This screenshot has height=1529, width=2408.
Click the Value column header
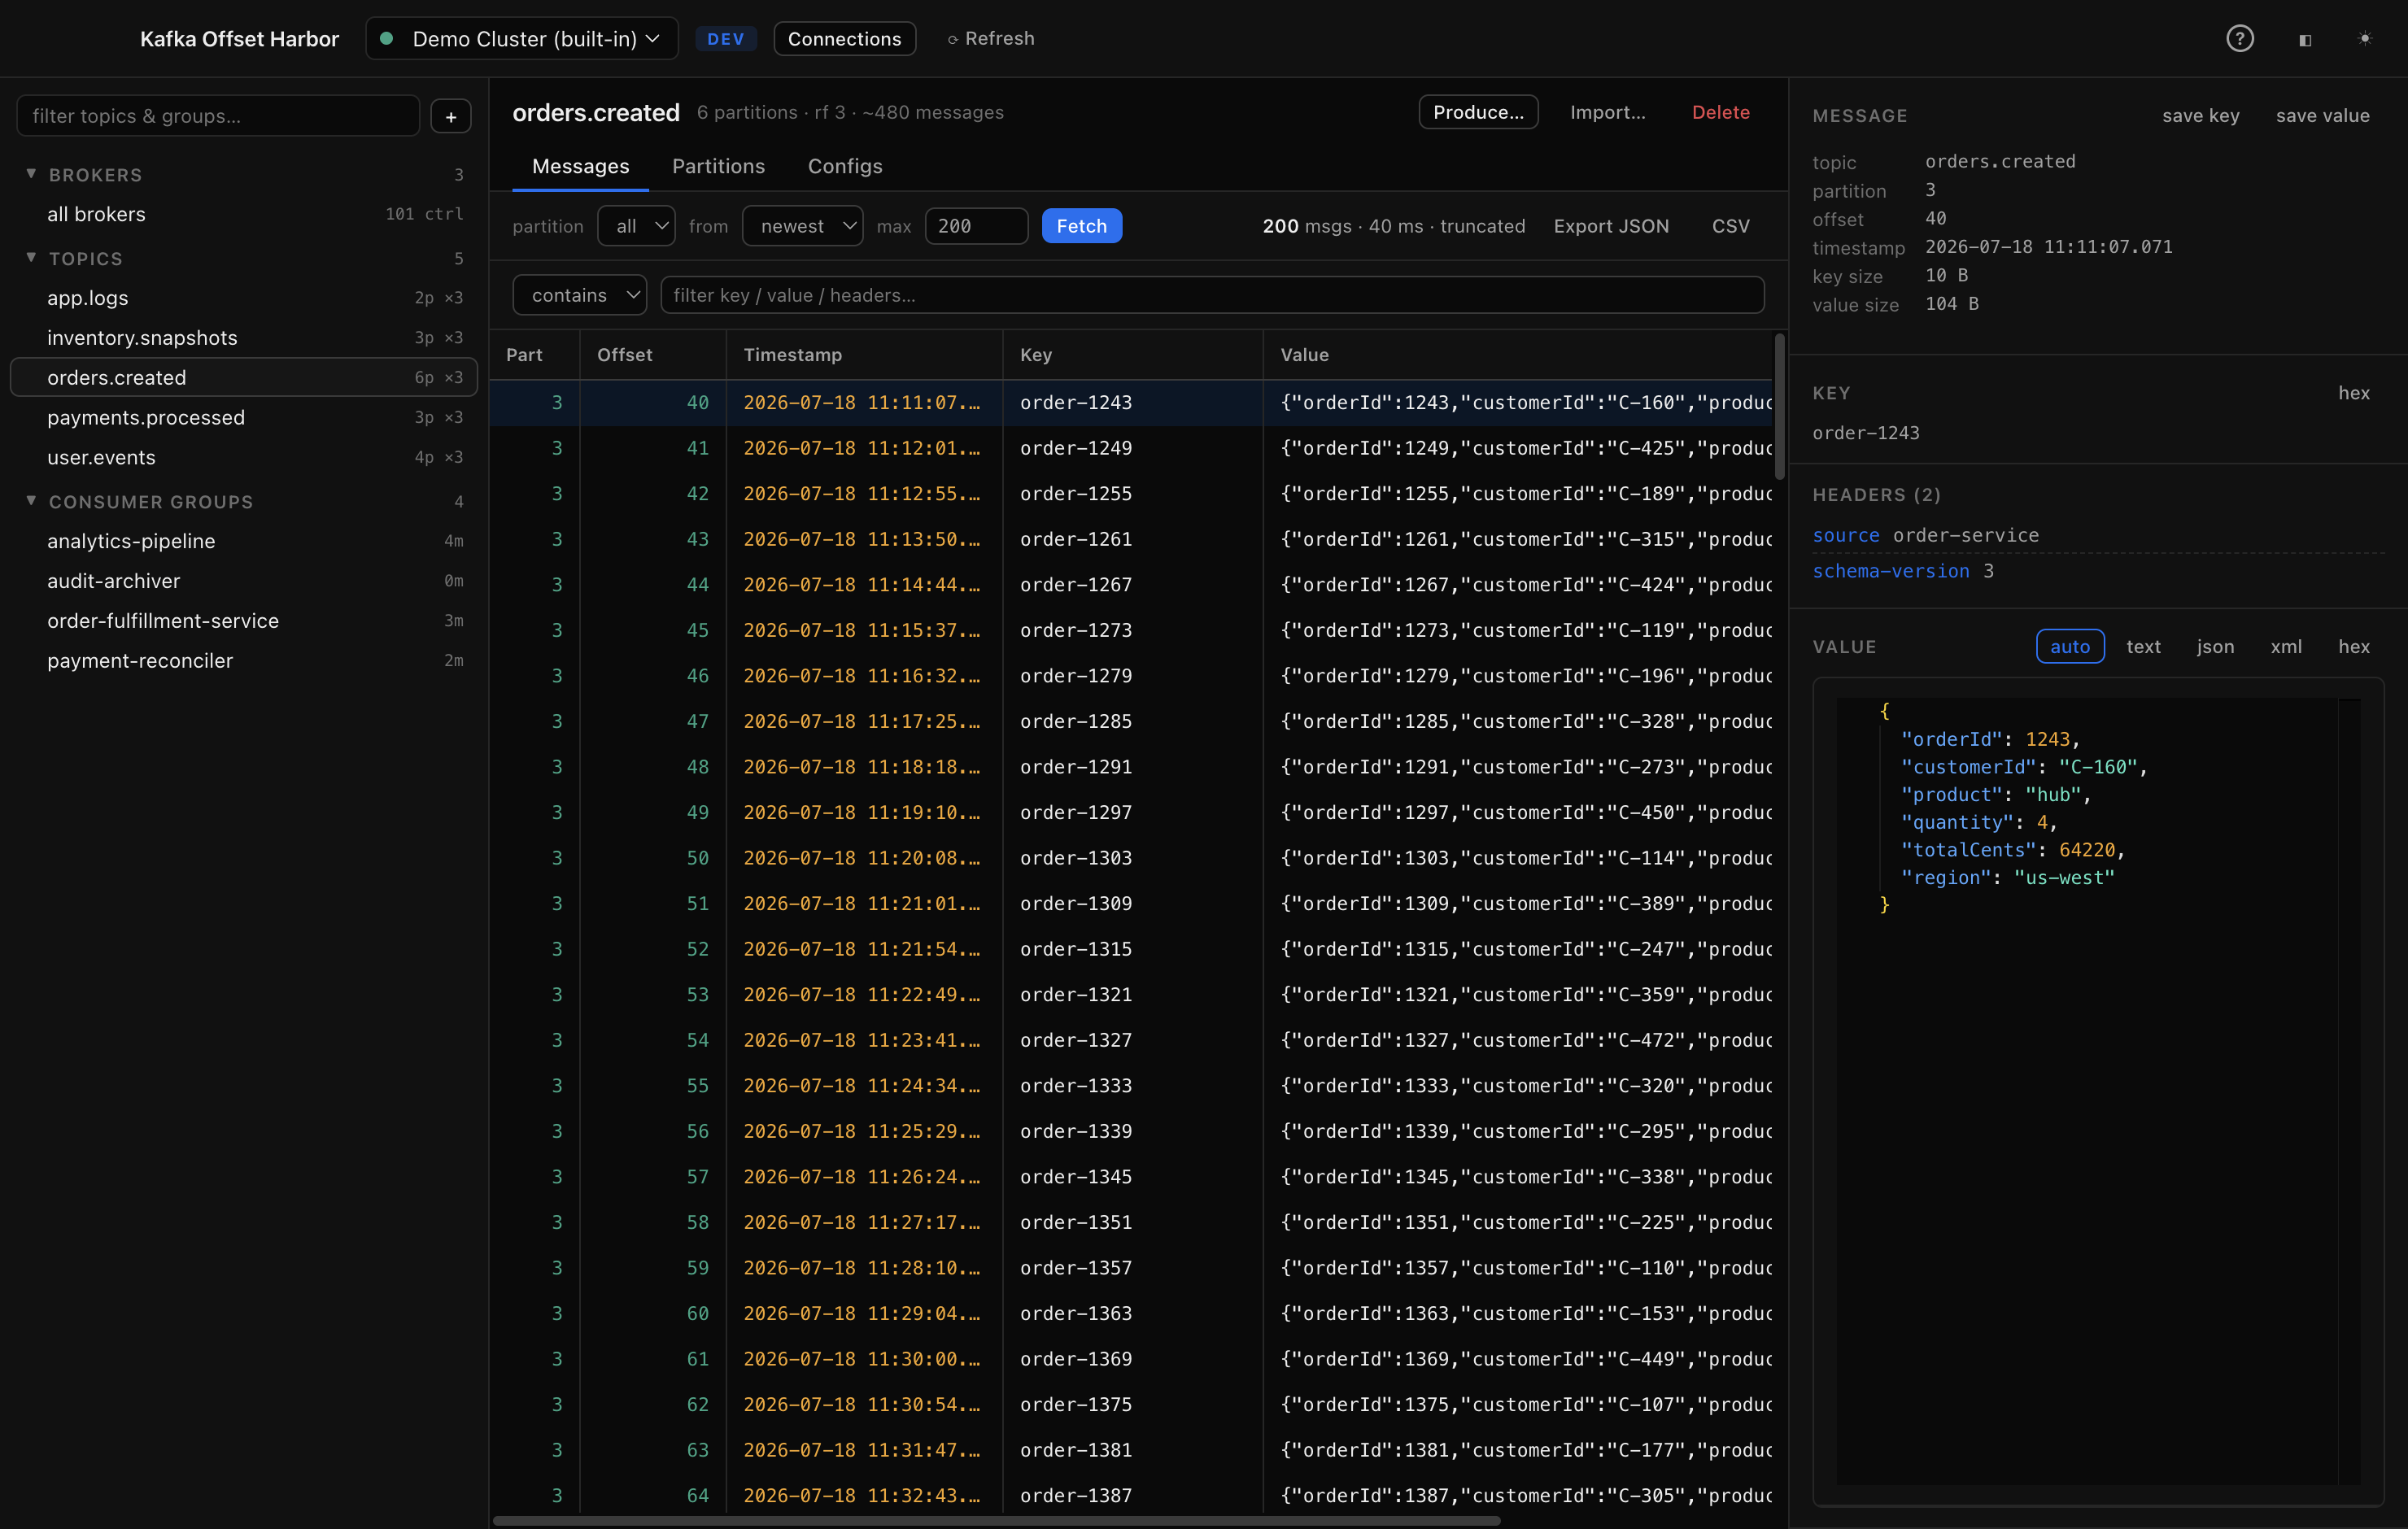pyautogui.click(x=1518, y=355)
